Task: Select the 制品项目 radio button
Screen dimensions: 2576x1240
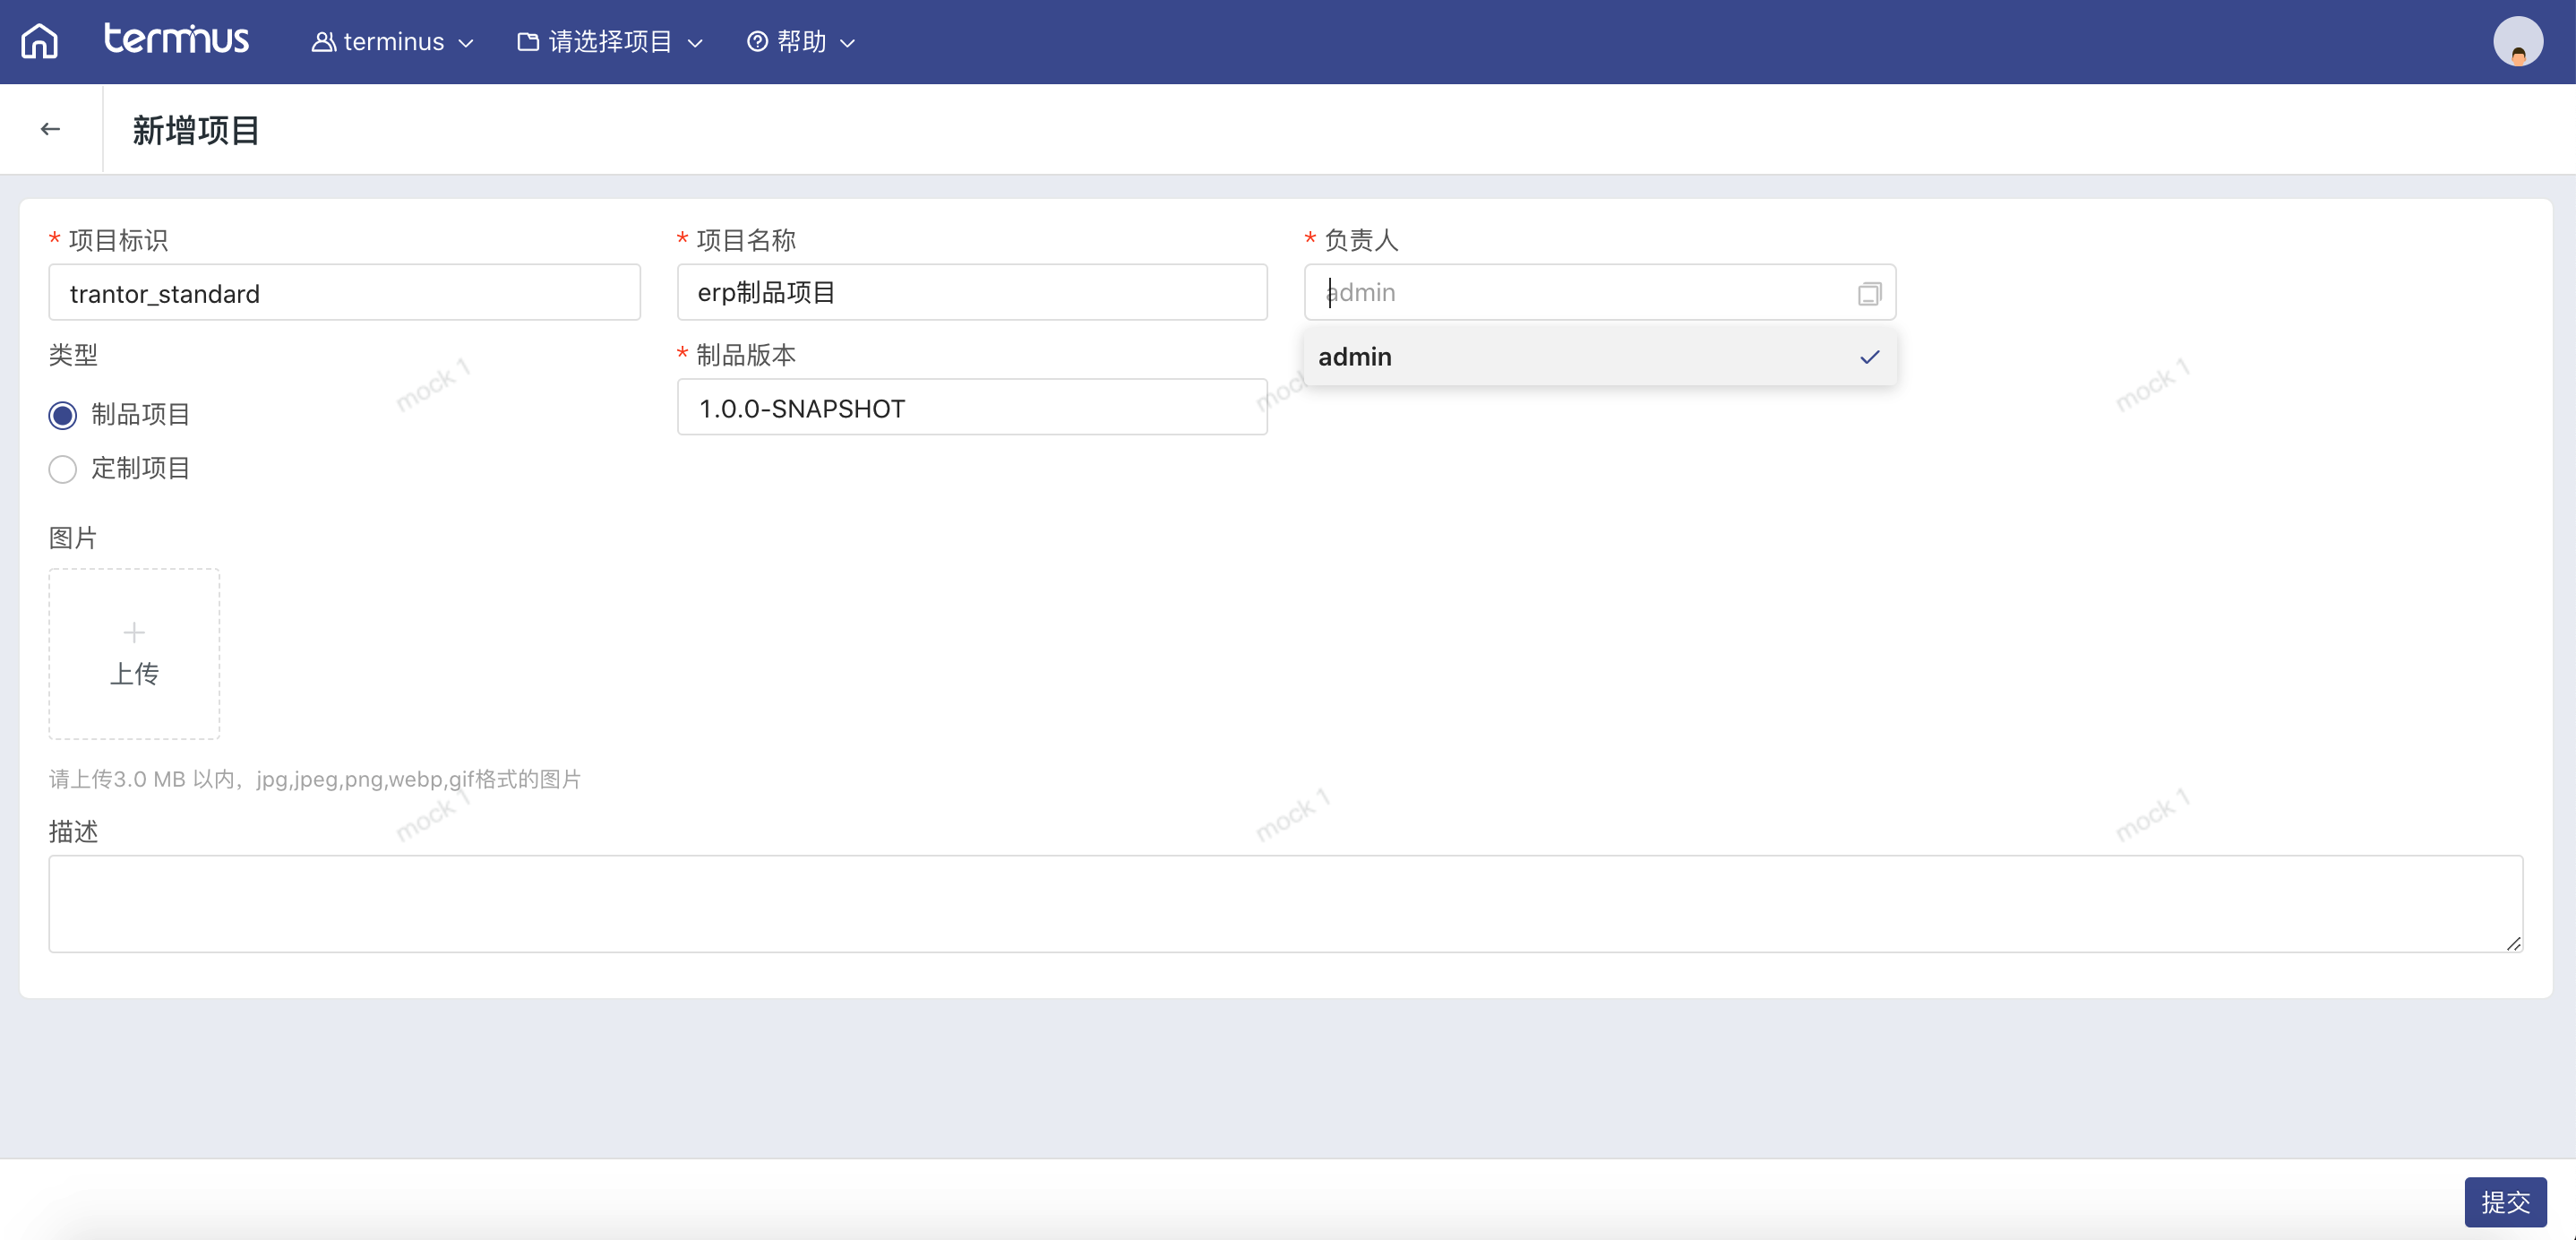Action: 63,415
